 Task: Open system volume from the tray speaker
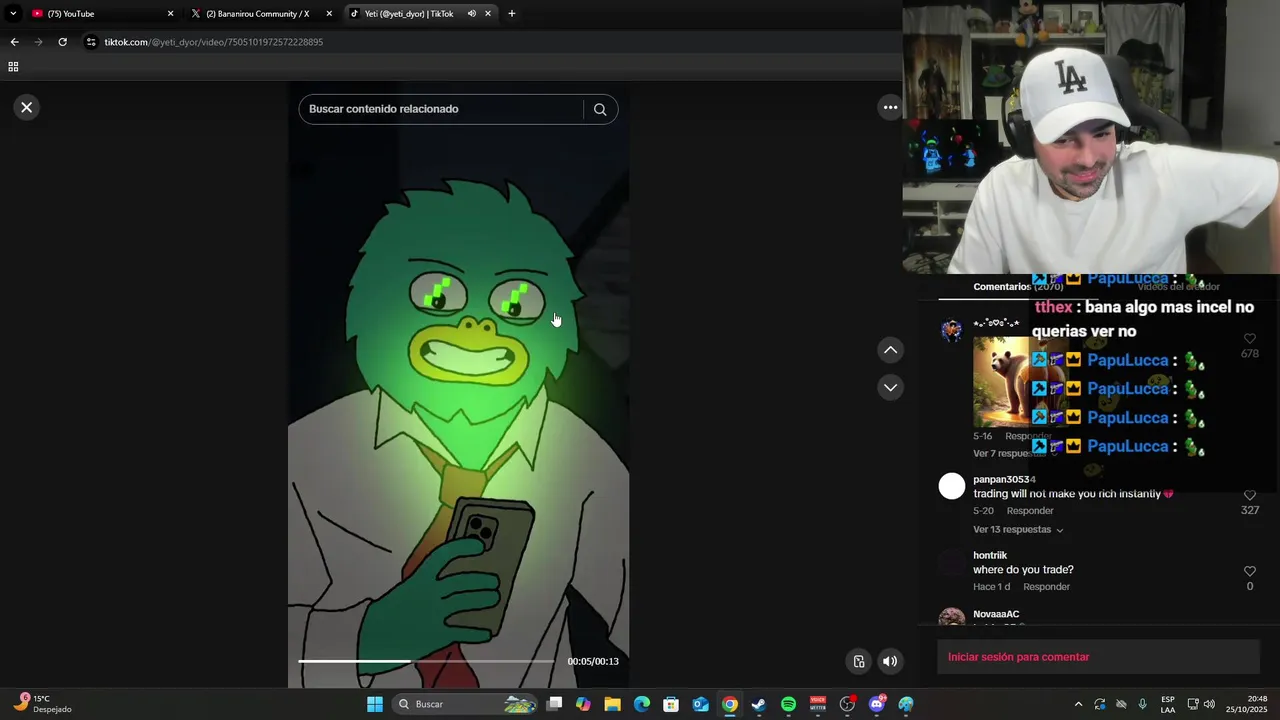pos(1209,704)
